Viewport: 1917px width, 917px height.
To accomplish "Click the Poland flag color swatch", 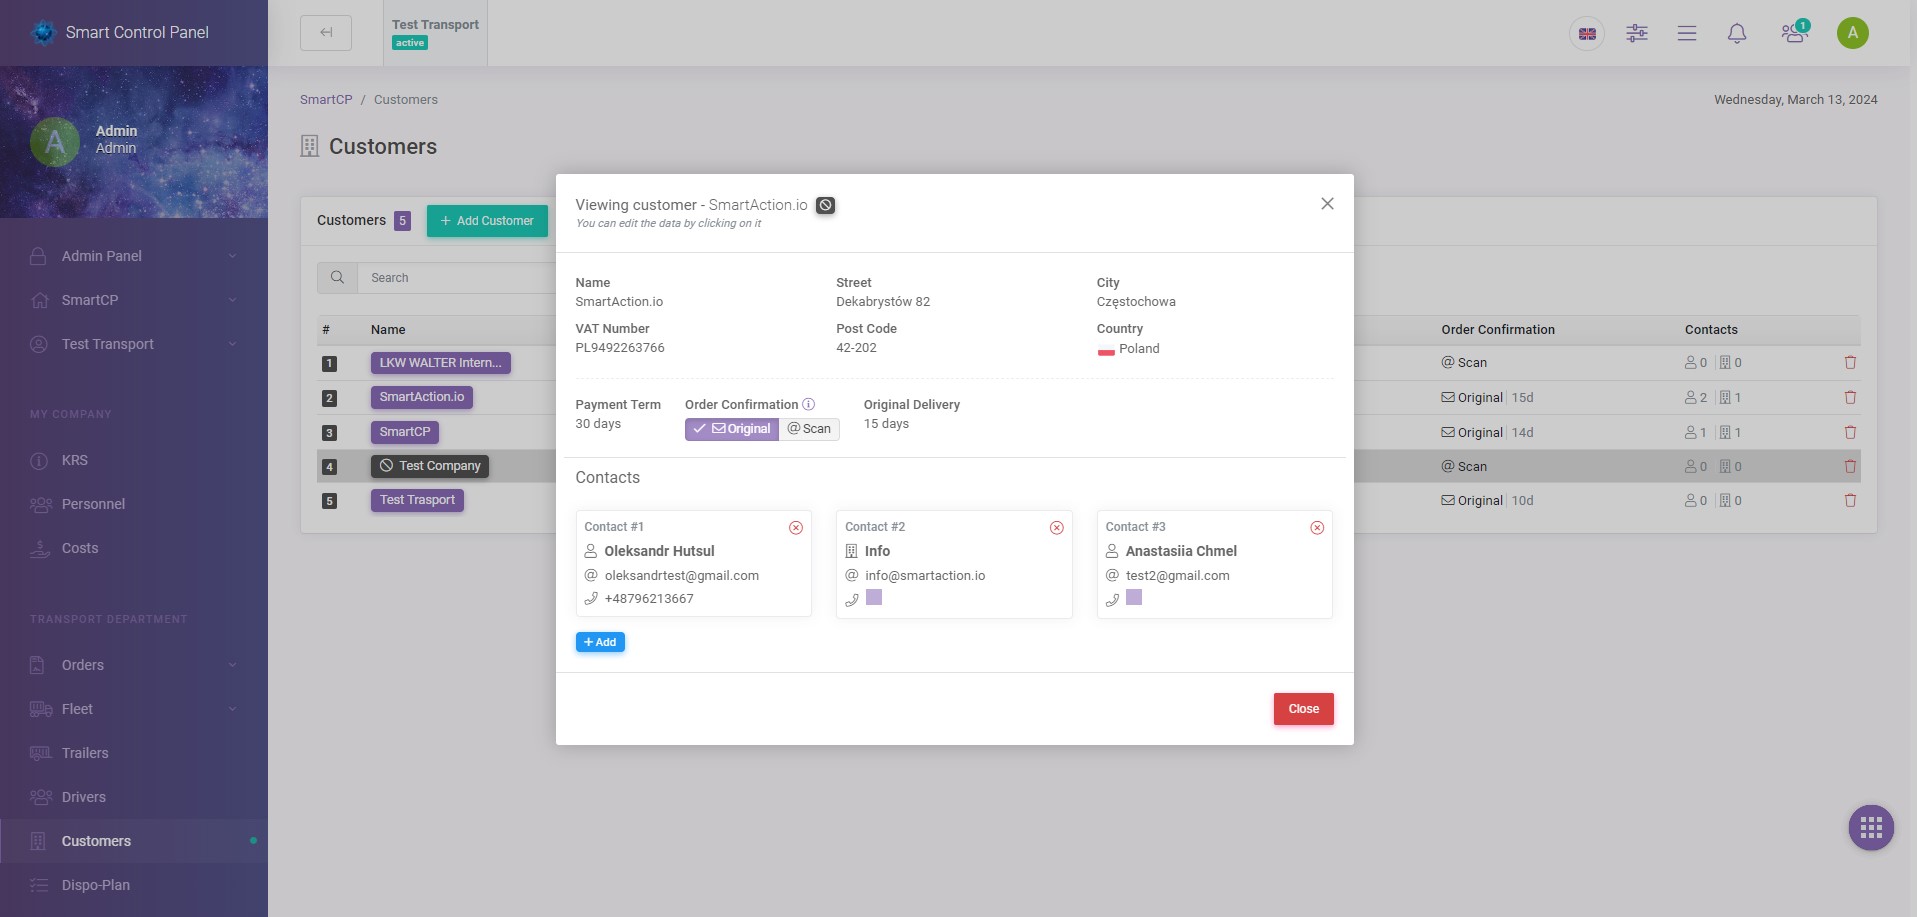I will click(x=1106, y=349).
